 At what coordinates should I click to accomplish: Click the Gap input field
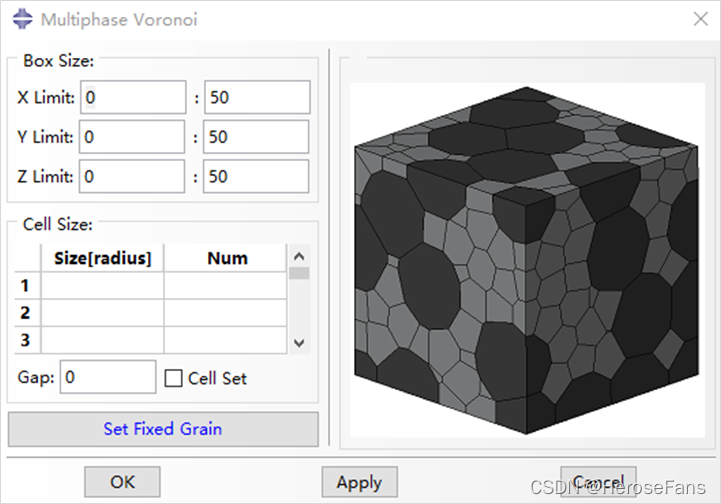[x=108, y=377]
